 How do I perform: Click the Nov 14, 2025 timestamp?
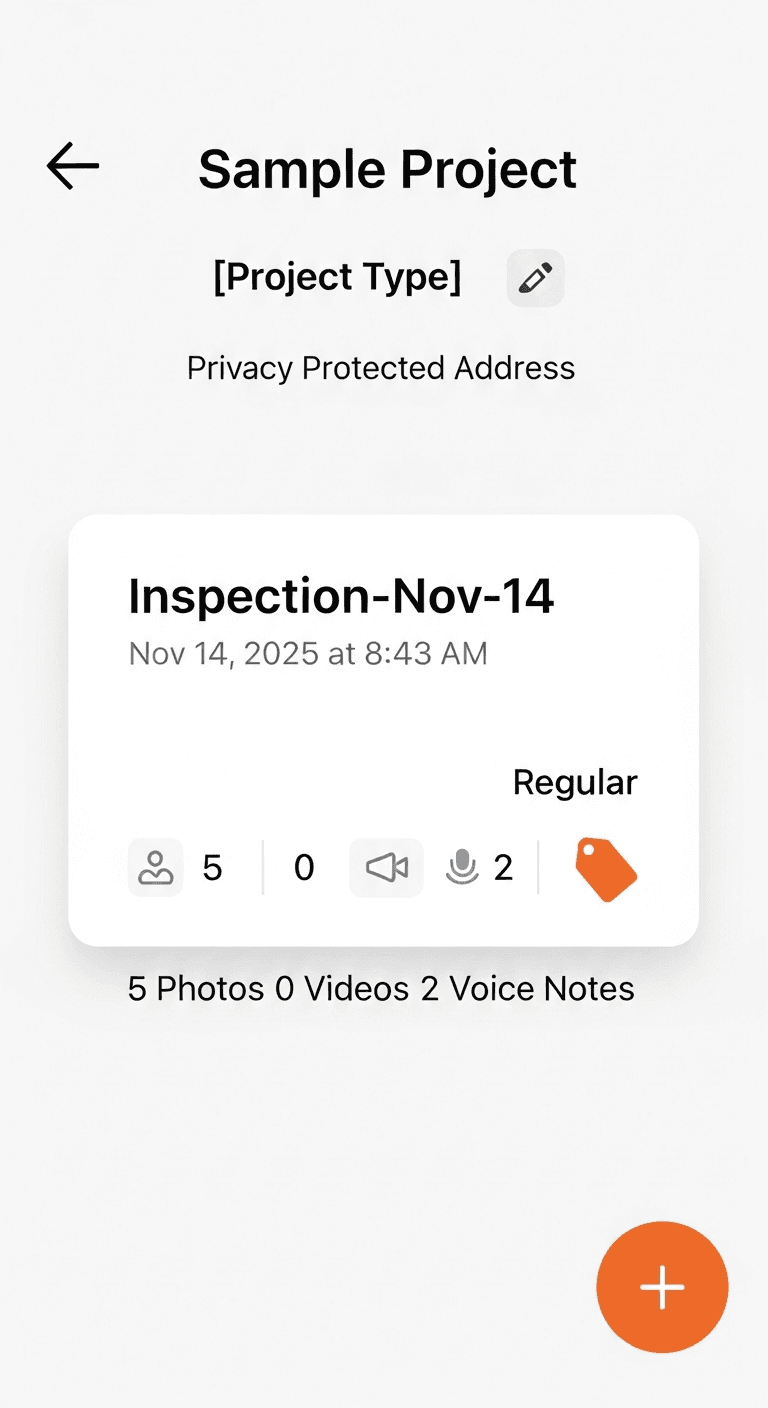(307, 653)
